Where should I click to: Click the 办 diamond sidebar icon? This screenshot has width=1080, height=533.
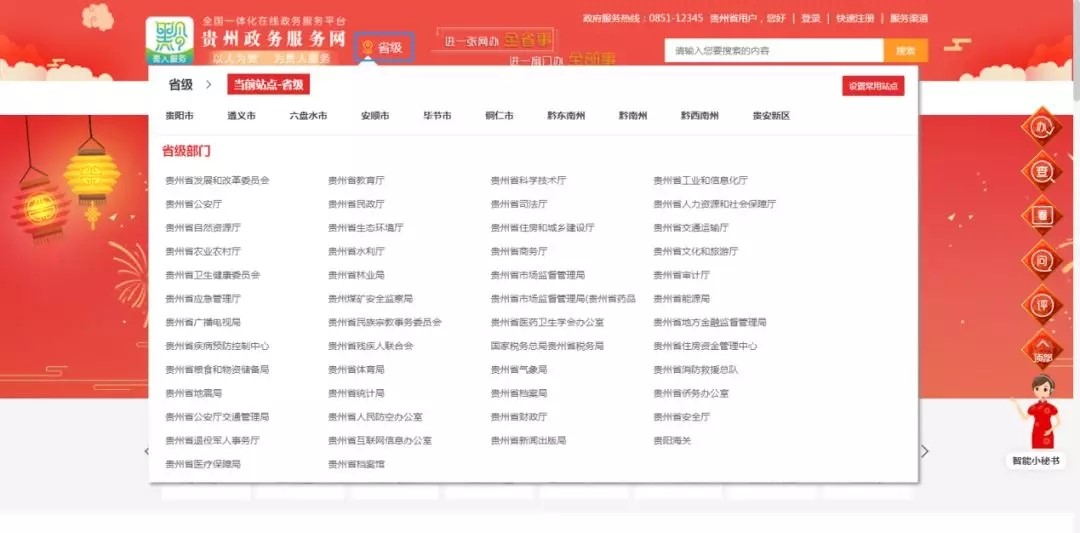pos(1041,126)
